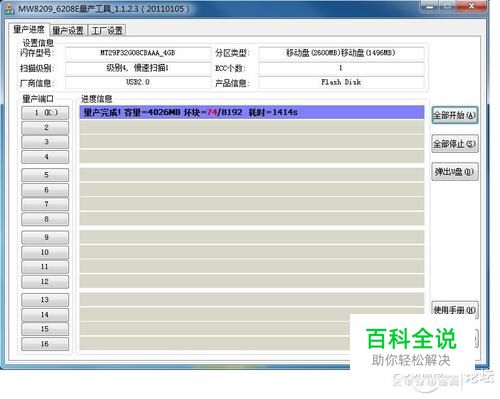Click the 厂商信息 field showing USB2.0
Image resolution: width=500 pixels, height=399 pixels.
point(138,82)
